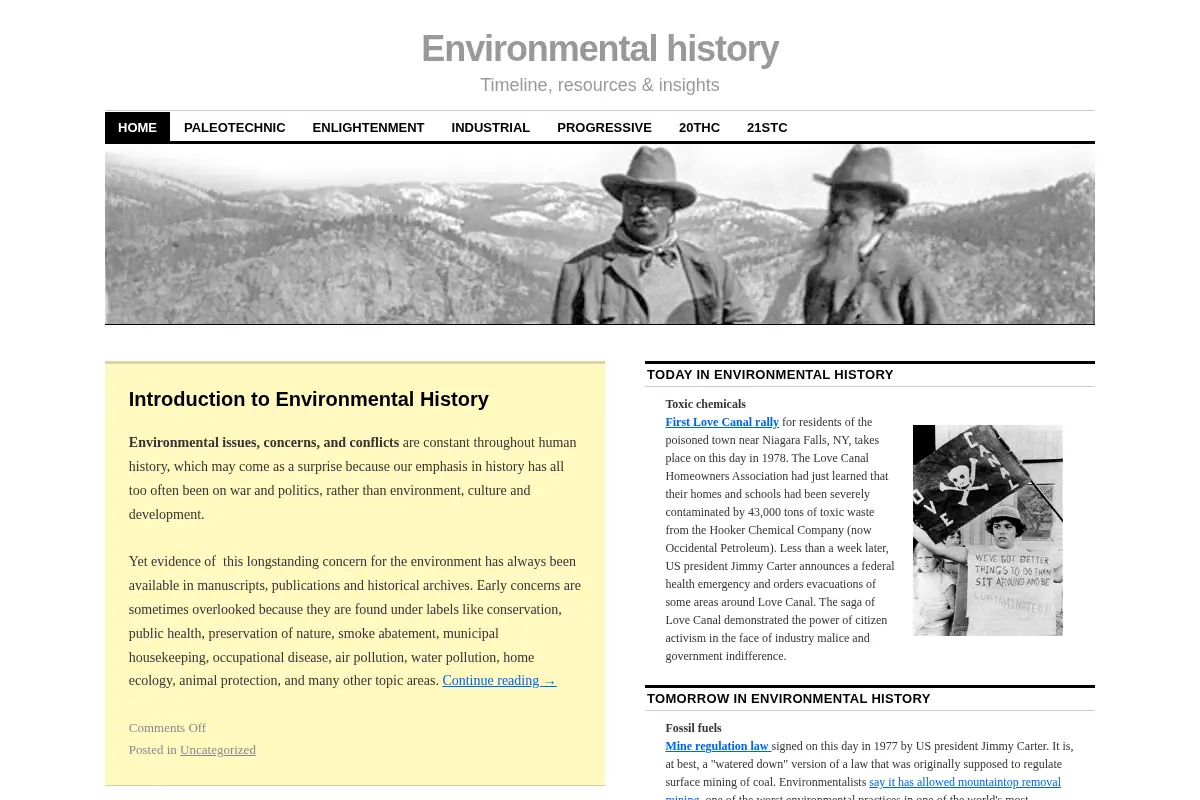Open the Progressive era page
1200x800 pixels.
click(x=604, y=127)
